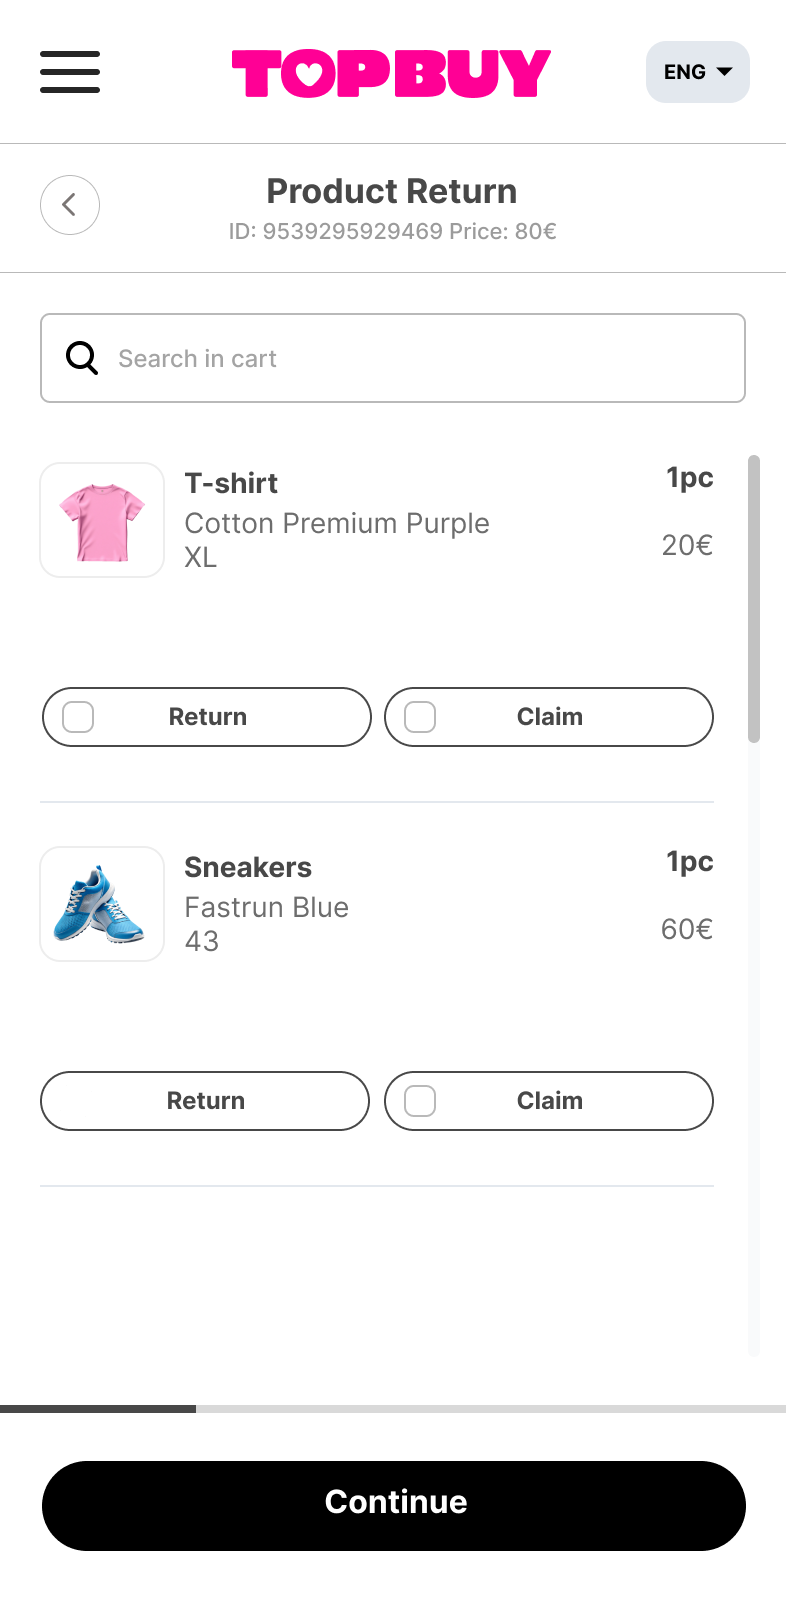Select the T-shirt item name
Viewport: 786px width, 1605px height.
click(x=231, y=483)
